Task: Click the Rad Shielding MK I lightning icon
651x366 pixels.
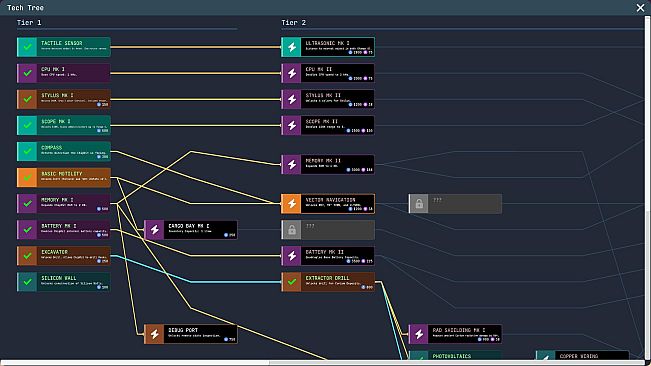Action: coord(419,334)
